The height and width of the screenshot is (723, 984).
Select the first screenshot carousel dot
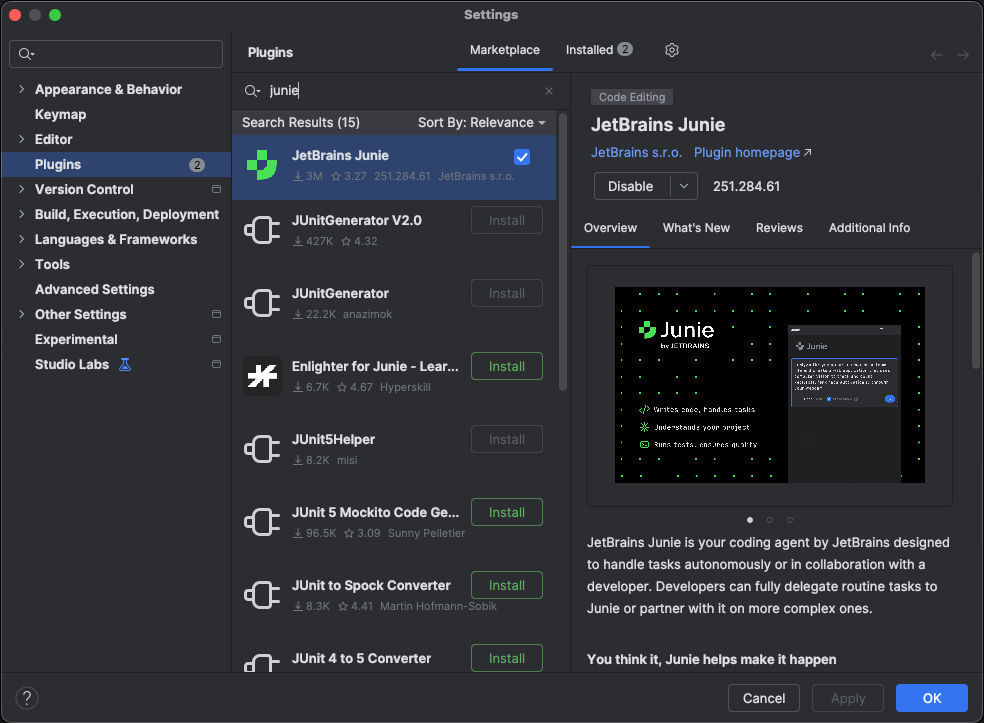coord(750,520)
